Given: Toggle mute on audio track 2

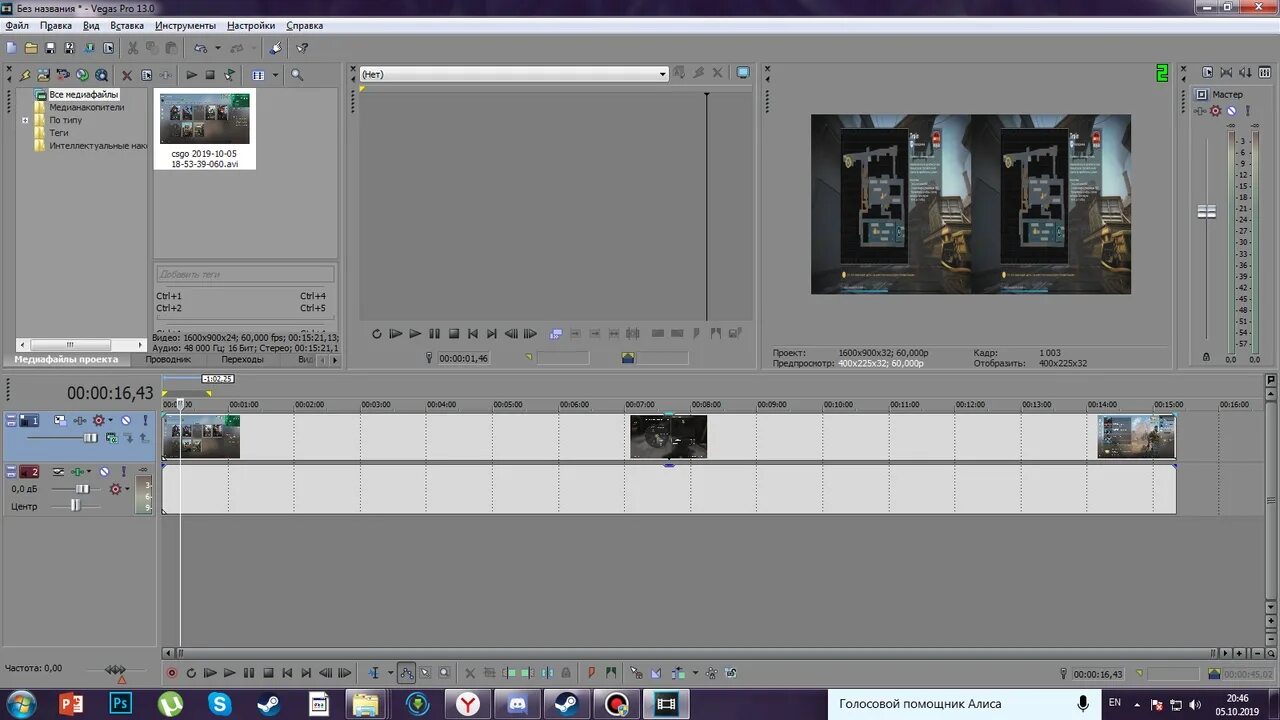Looking at the screenshot, I should tap(104, 472).
